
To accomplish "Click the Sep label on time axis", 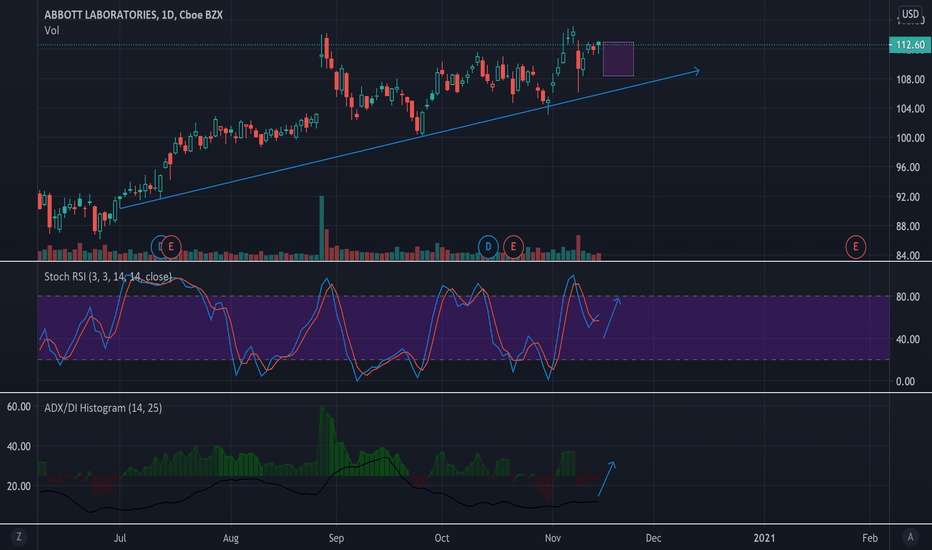I will pyautogui.click(x=336, y=538).
